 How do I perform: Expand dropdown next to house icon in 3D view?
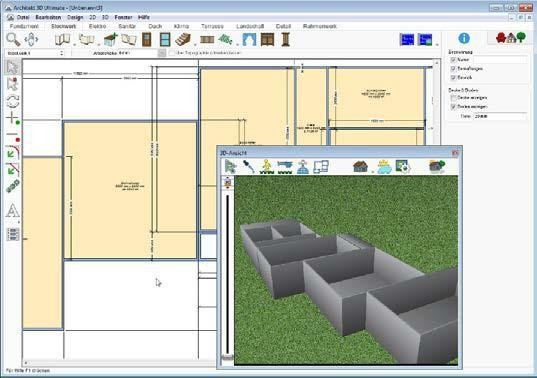point(372,172)
